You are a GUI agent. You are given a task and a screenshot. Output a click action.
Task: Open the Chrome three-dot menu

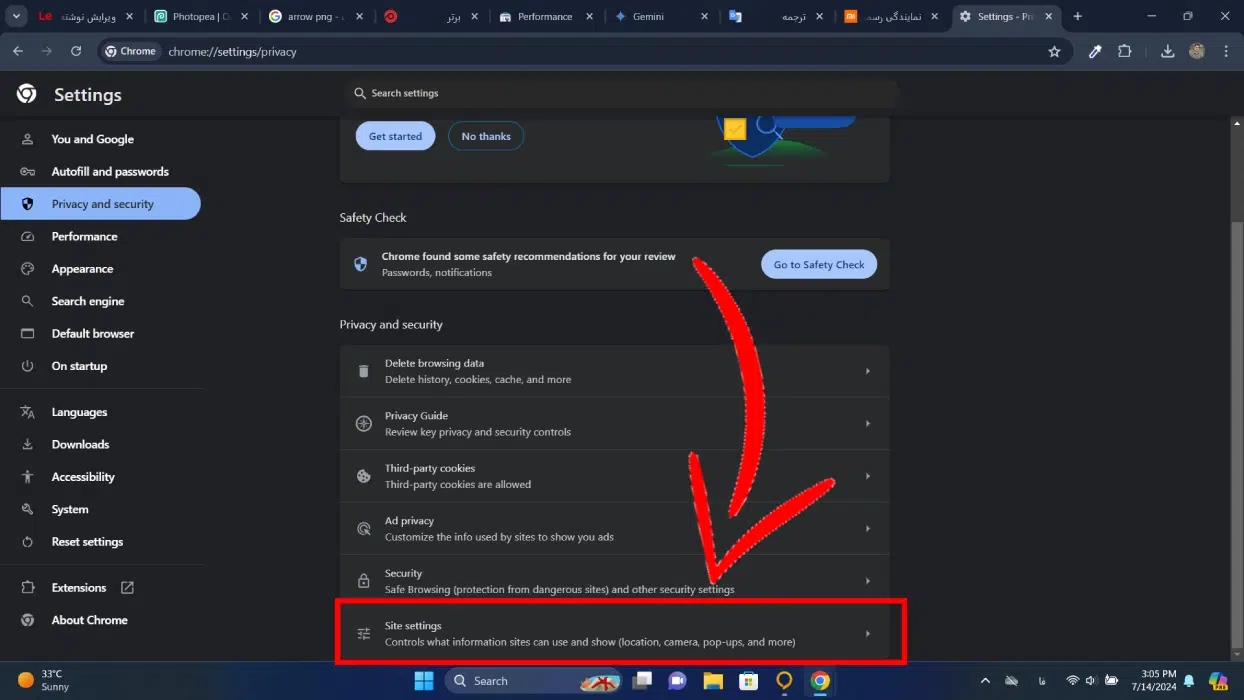point(1226,51)
